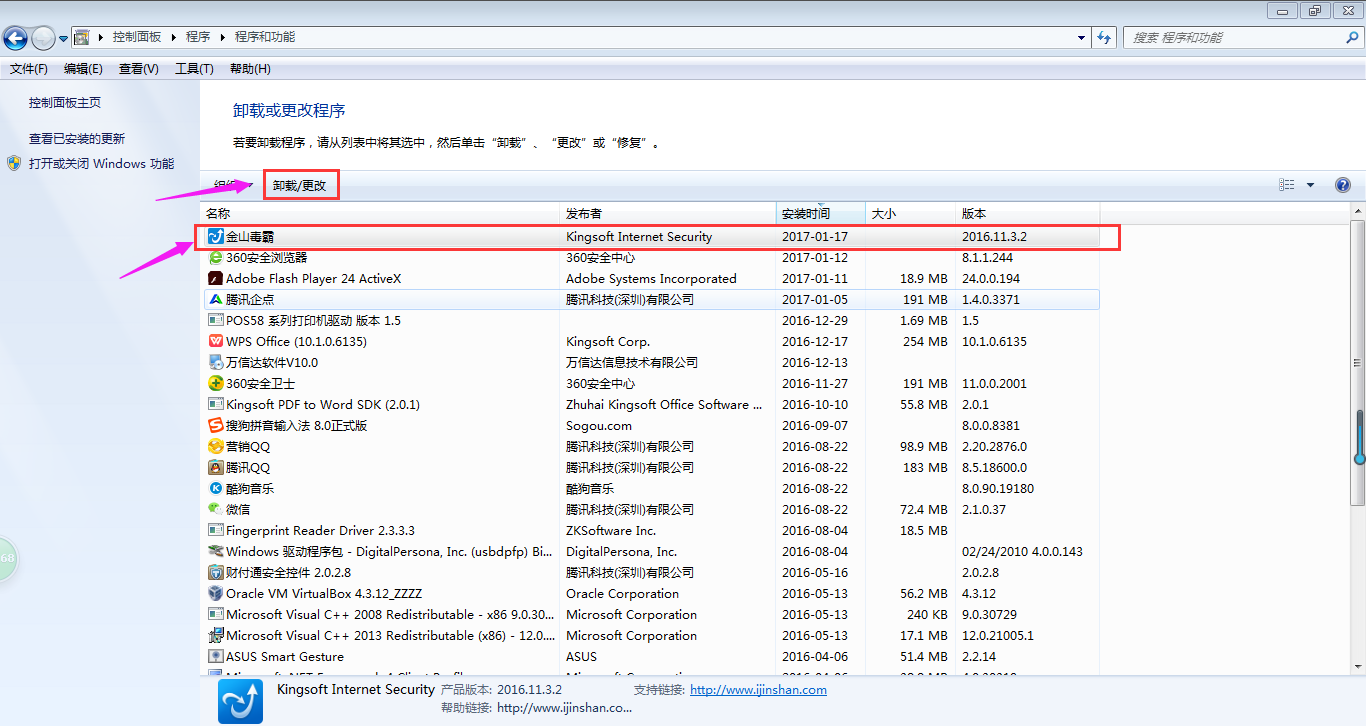Click the Back navigation arrow button
1366x726 pixels.
click(15, 38)
